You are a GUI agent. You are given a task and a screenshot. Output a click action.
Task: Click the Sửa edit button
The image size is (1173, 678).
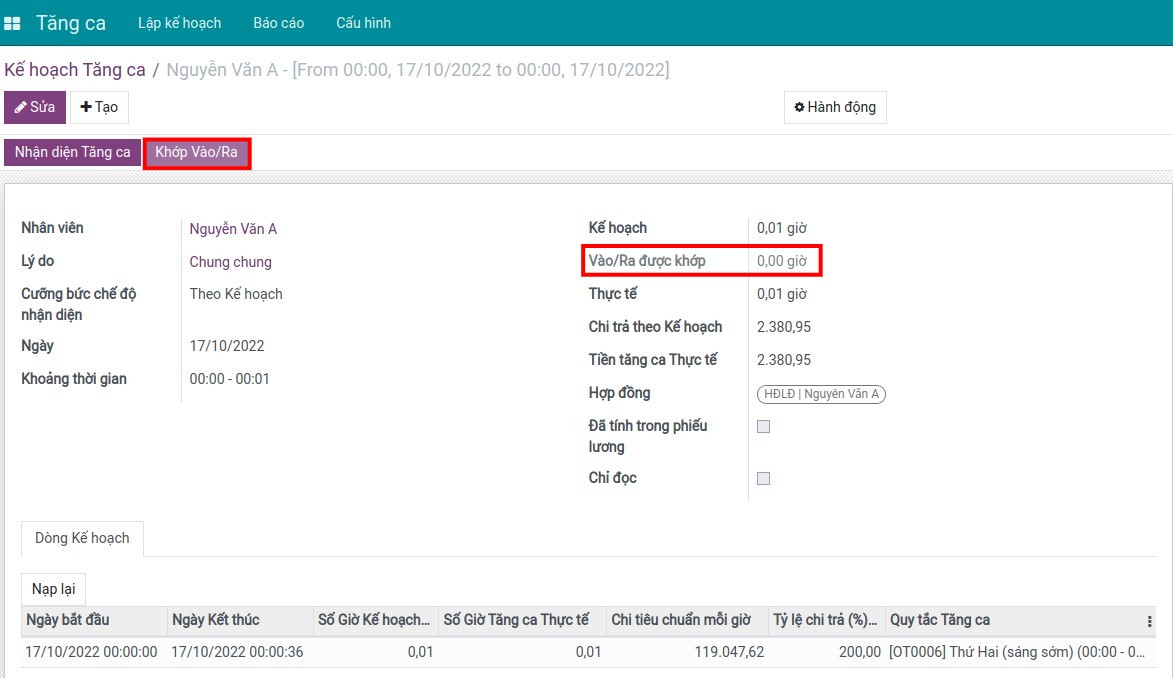(35, 107)
